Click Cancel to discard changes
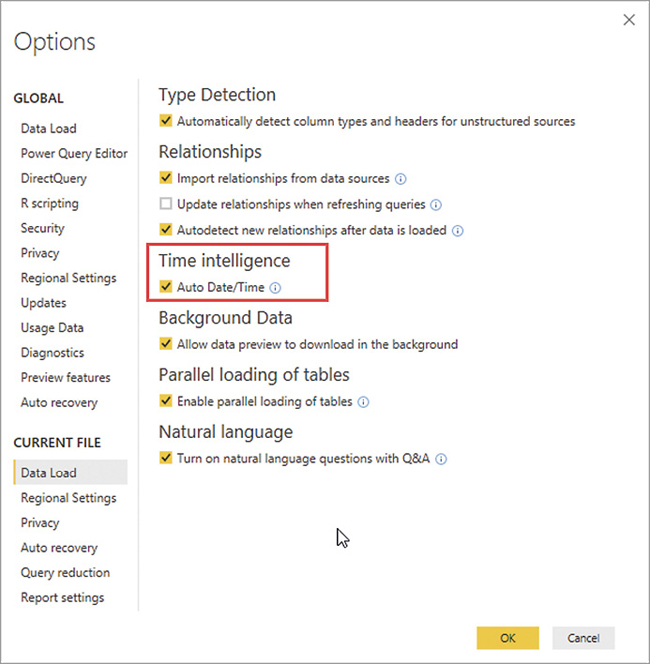Screen dimensions: 650x664 click(x=584, y=638)
